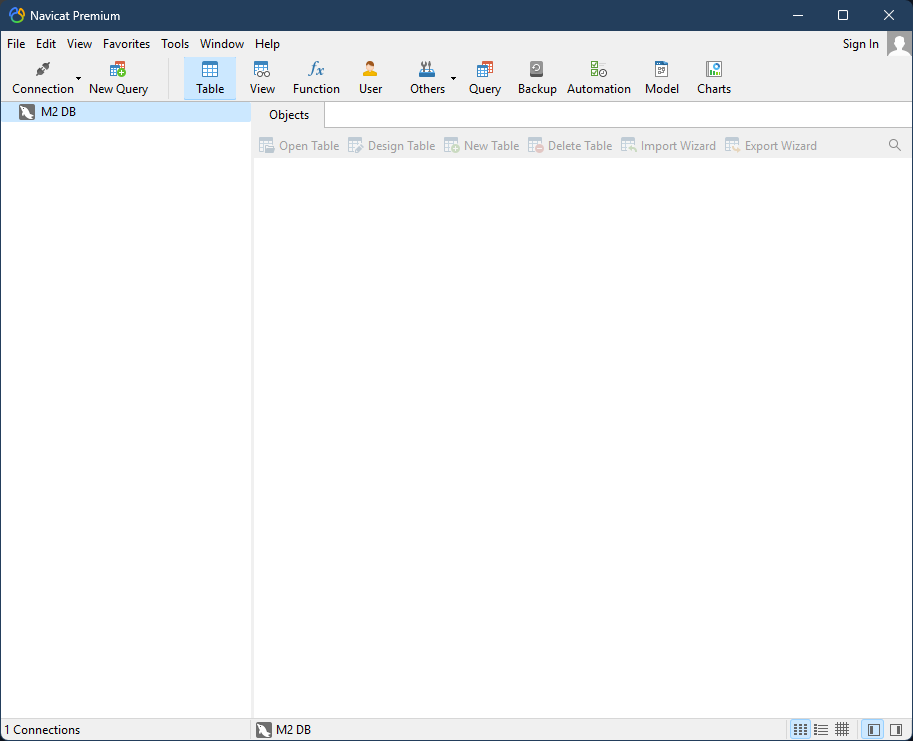Select the View objects icon

coord(262,77)
